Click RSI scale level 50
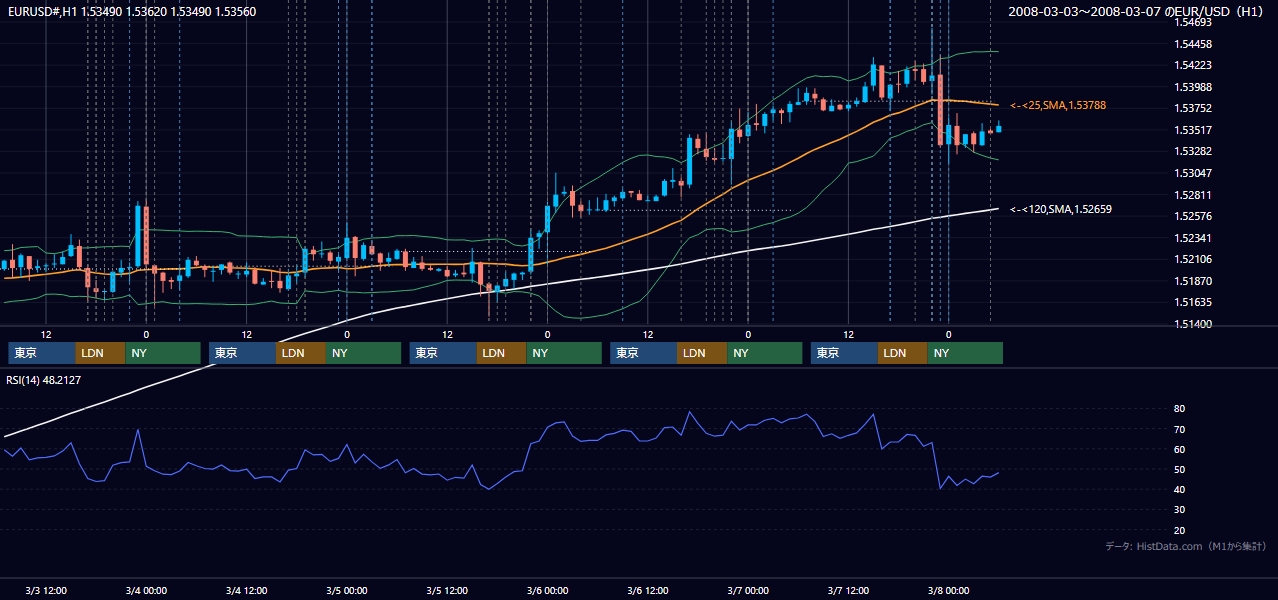The width and height of the screenshot is (1278, 600). pyautogui.click(x=1180, y=469)
